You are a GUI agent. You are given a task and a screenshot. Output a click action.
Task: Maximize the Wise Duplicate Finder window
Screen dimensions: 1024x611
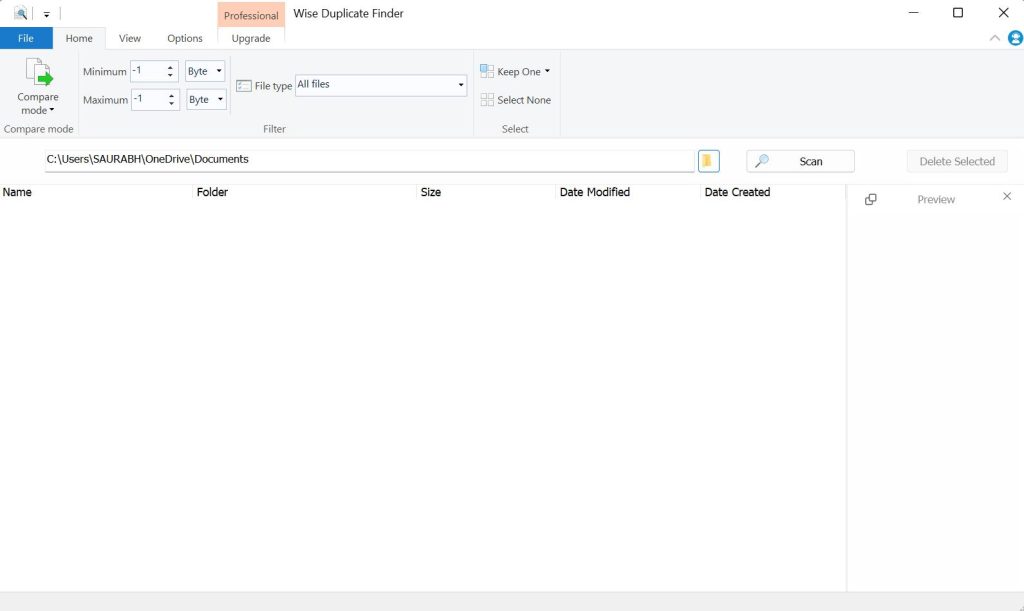pos(958,12)
